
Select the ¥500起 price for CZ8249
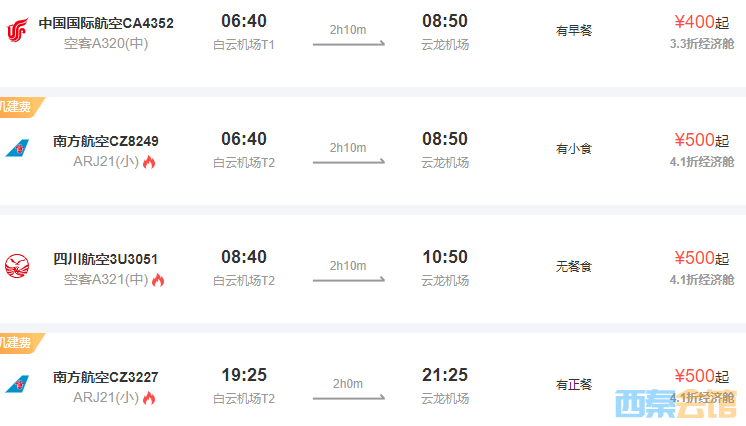coord(701,140)
